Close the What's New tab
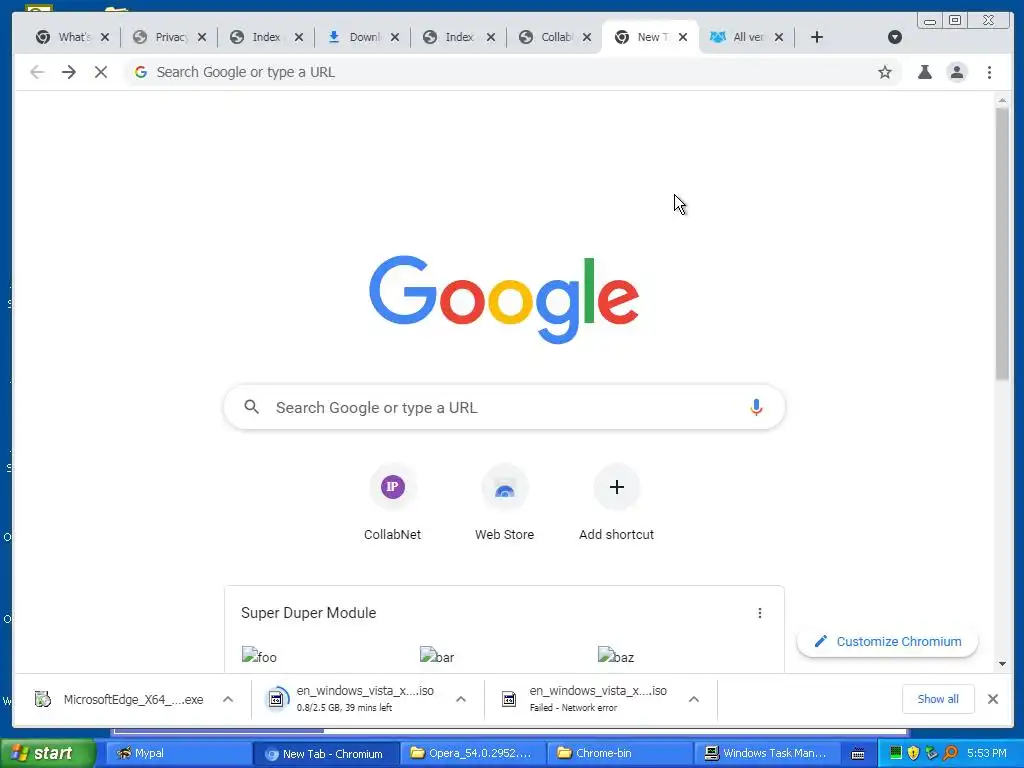Image resolution: width=1024 pixels, height=768 pixels. tap(105, 37)
